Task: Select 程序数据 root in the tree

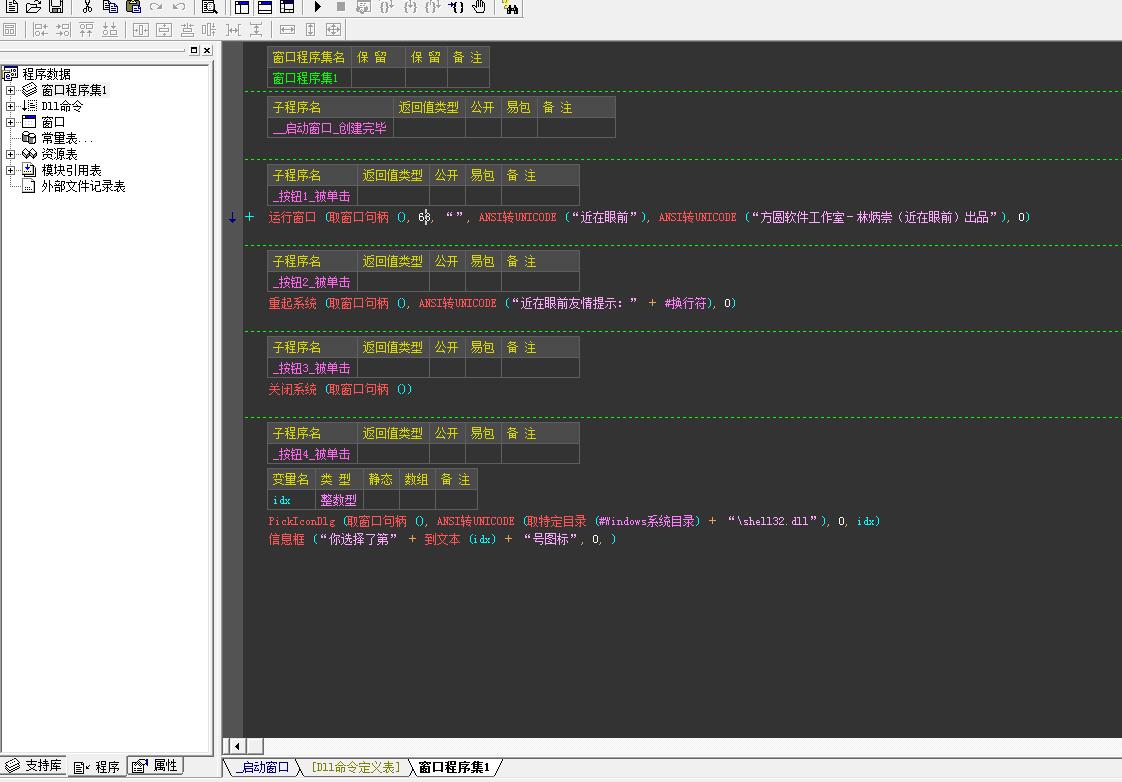Action: click(x=47, y=74)
